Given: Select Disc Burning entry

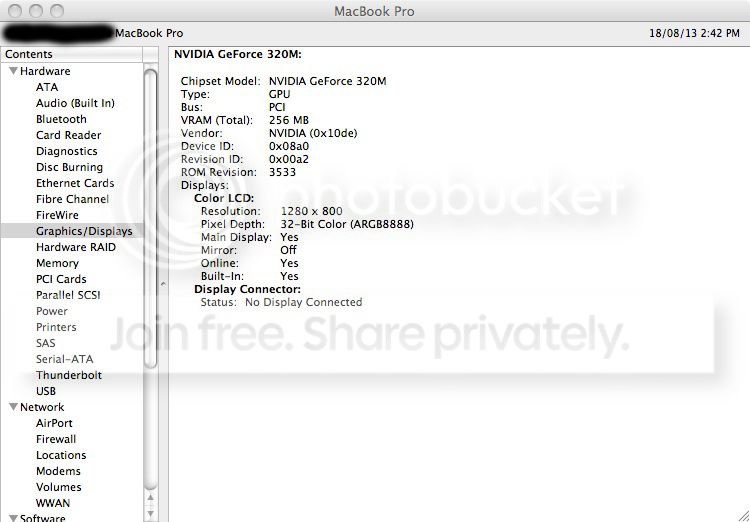Looking at the screenshot, I should point(69,167).
